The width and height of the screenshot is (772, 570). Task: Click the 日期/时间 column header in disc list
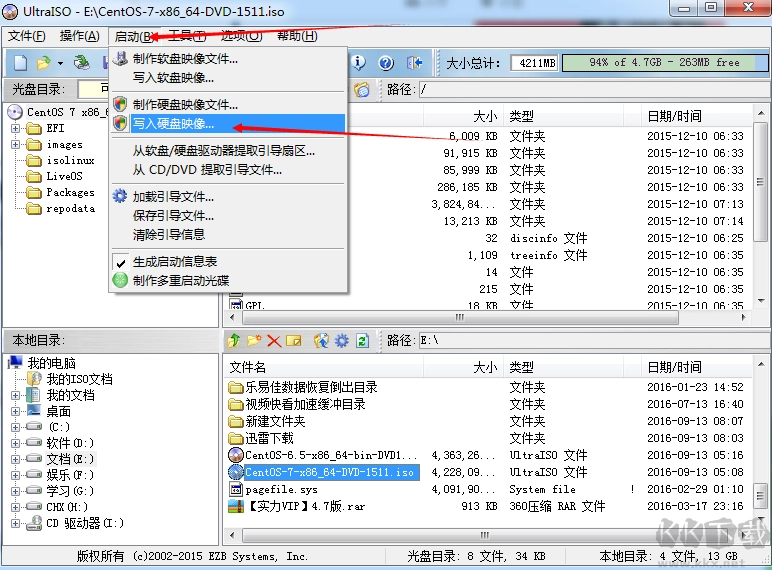(x=674, y=116)
